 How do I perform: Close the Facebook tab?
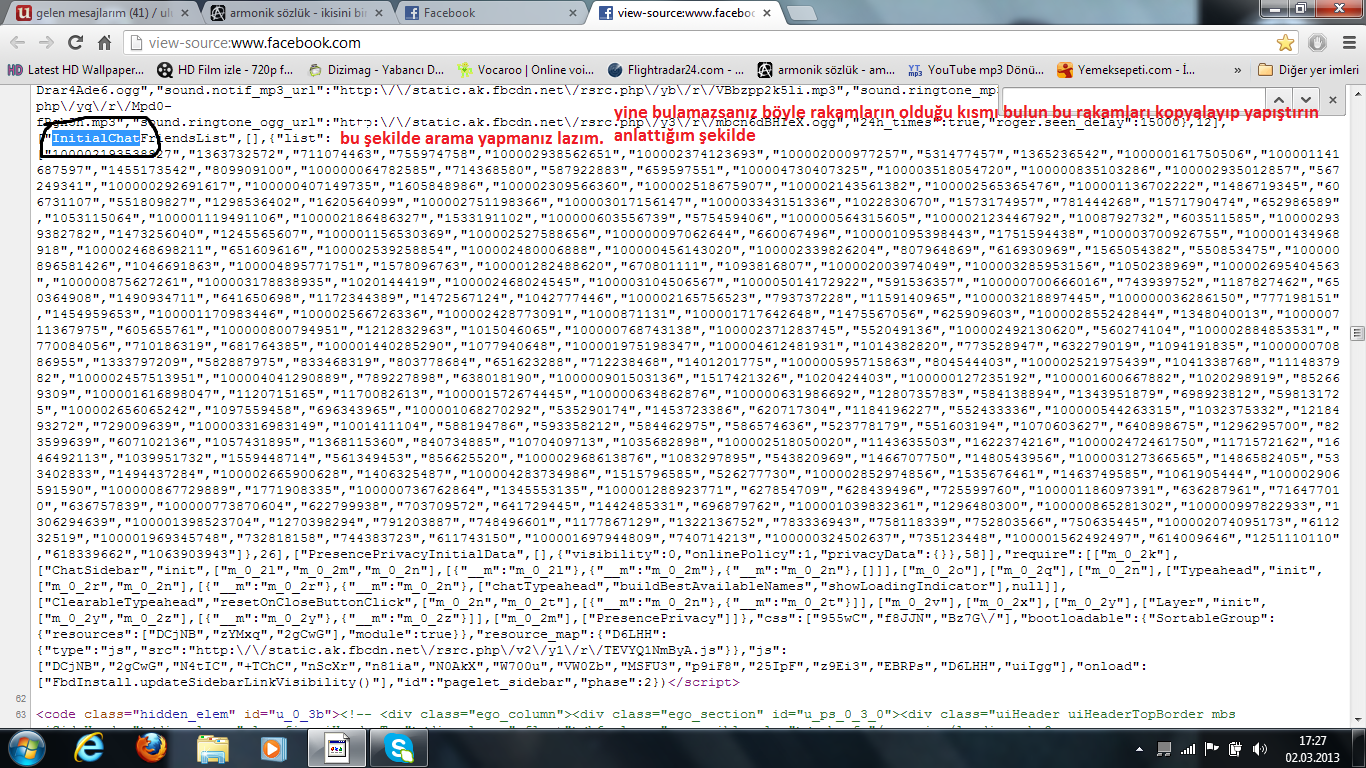(571, 13)
